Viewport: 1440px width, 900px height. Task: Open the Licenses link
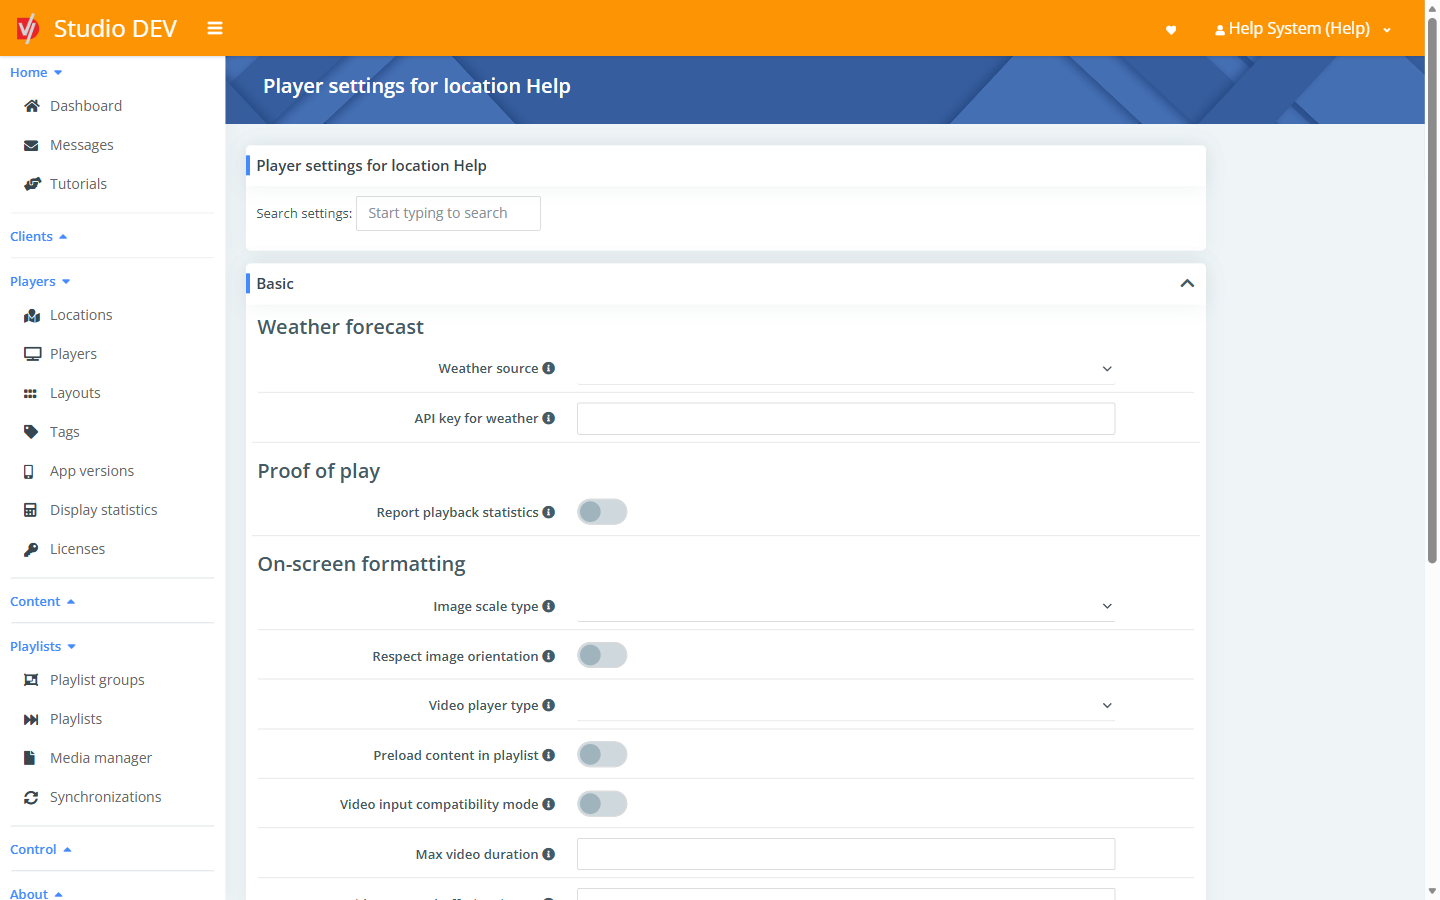pos(77,549)
